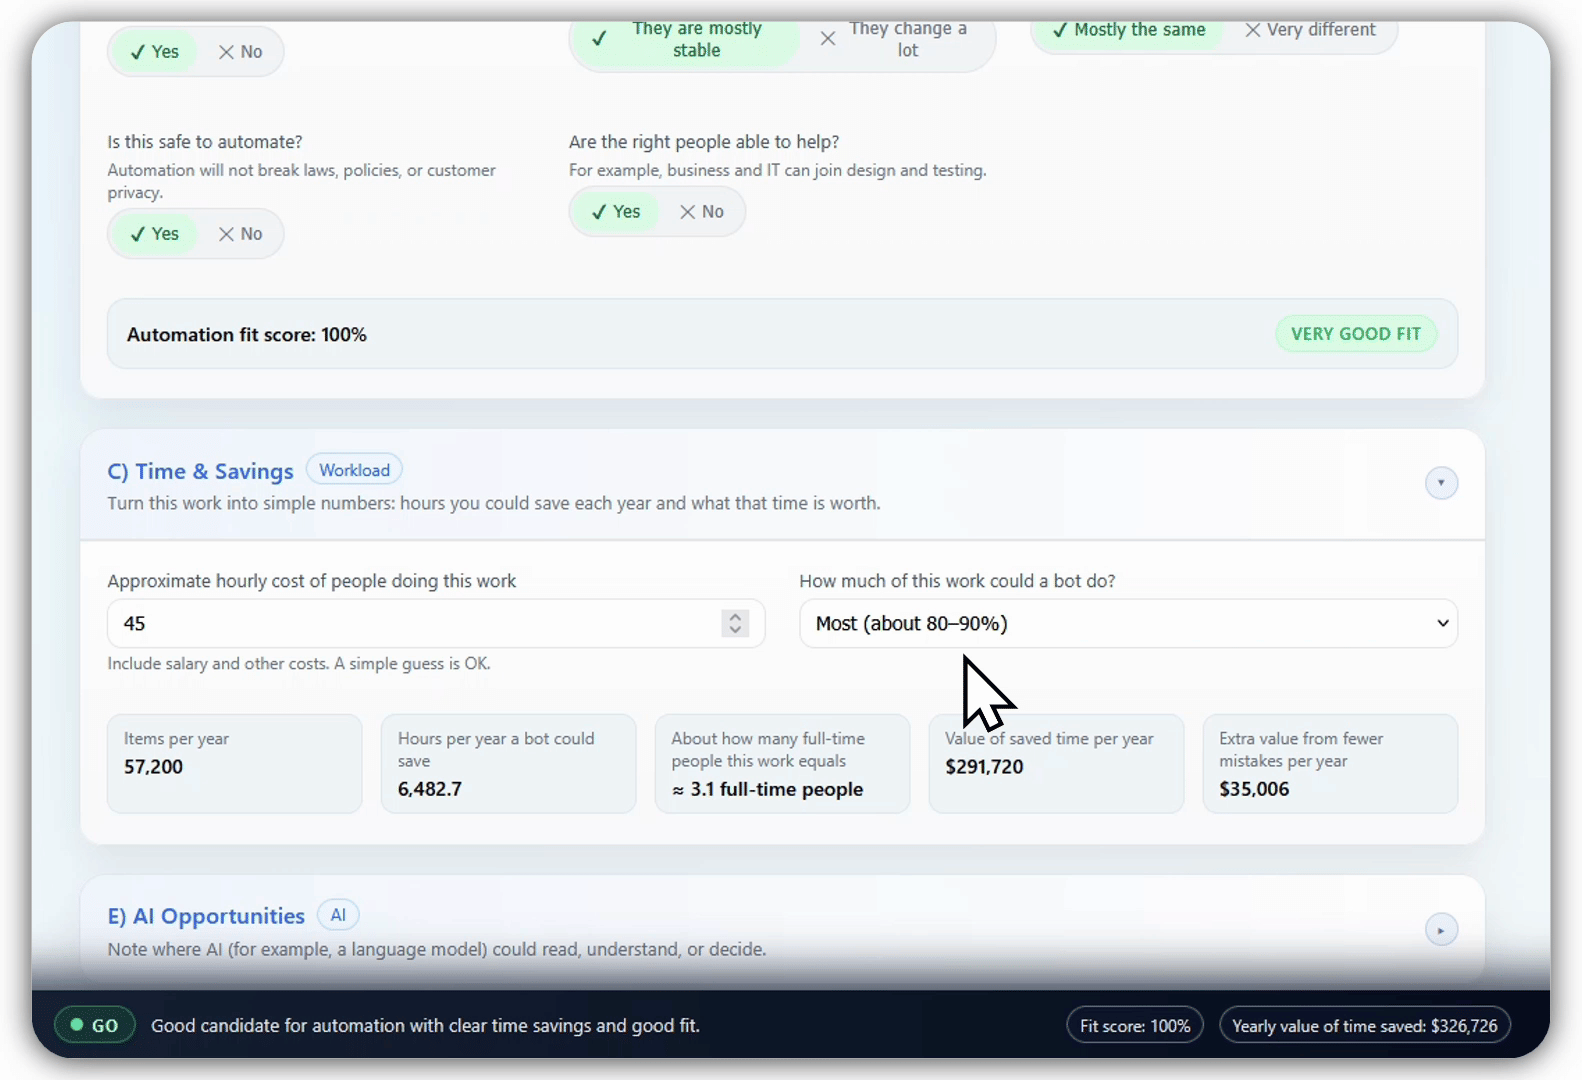Select No for right people able to help
The image size is (1582, 1080).
[x=702, y=212]
